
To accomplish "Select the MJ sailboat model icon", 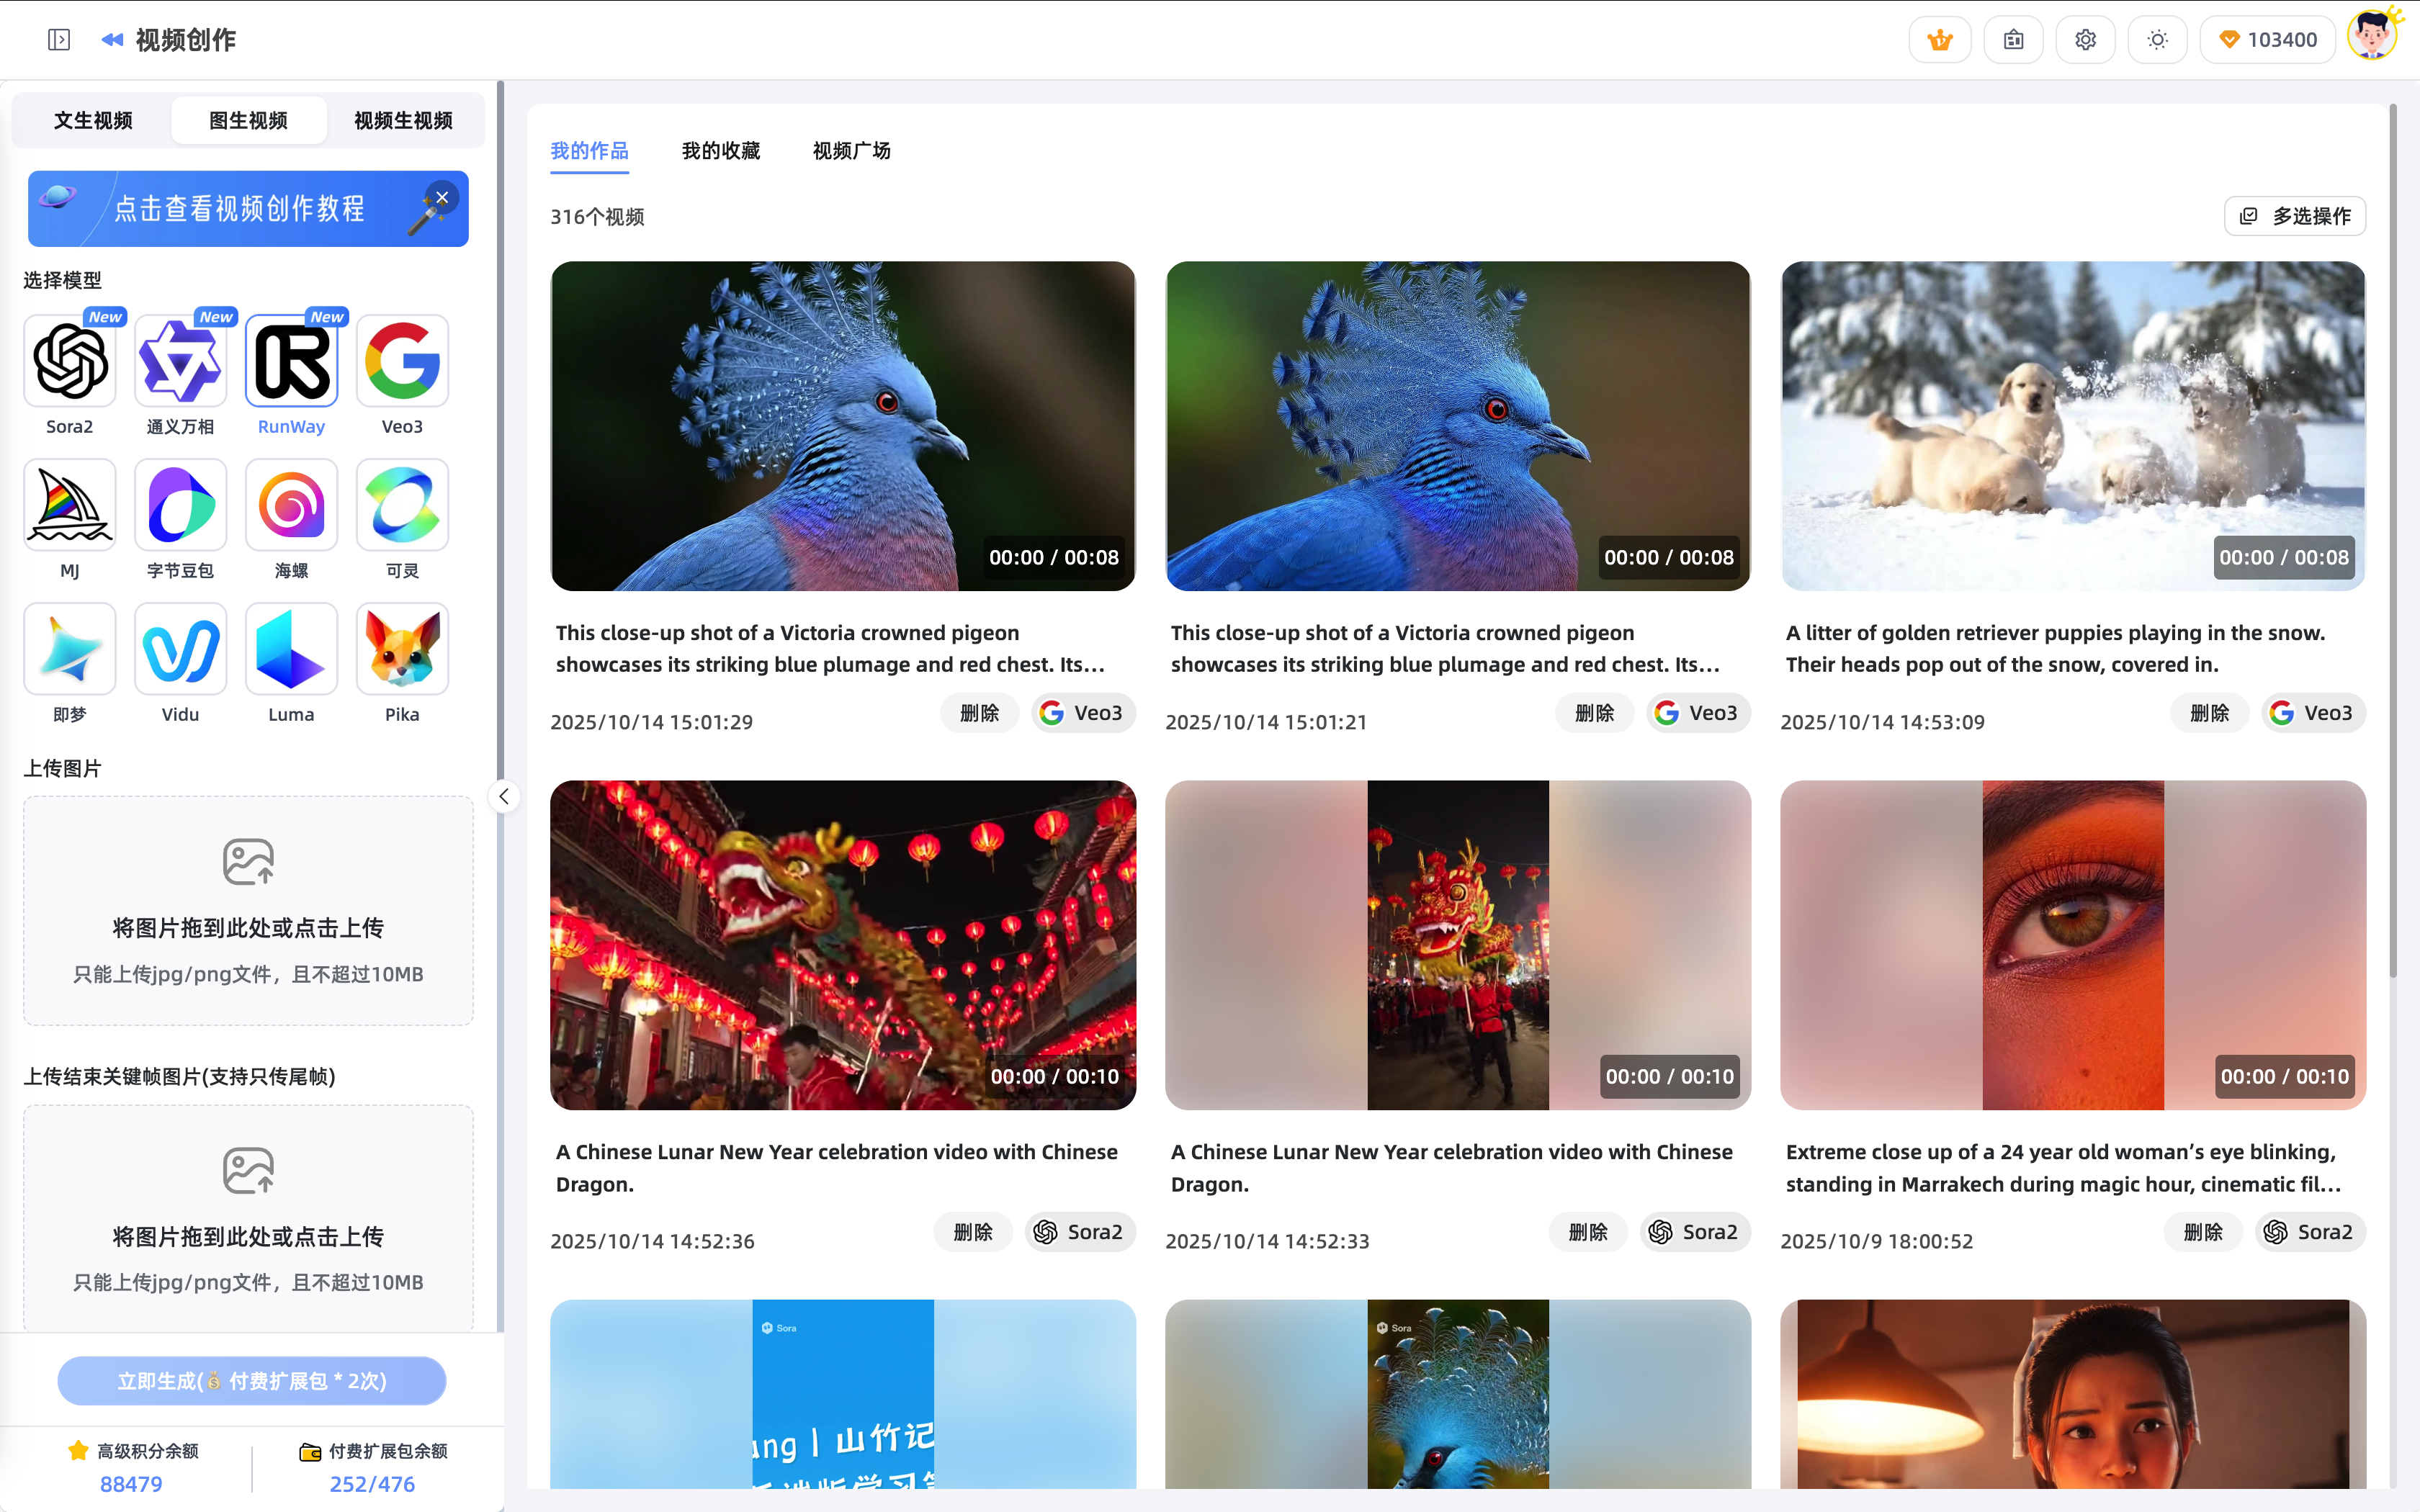I will [x=70, y=505].
